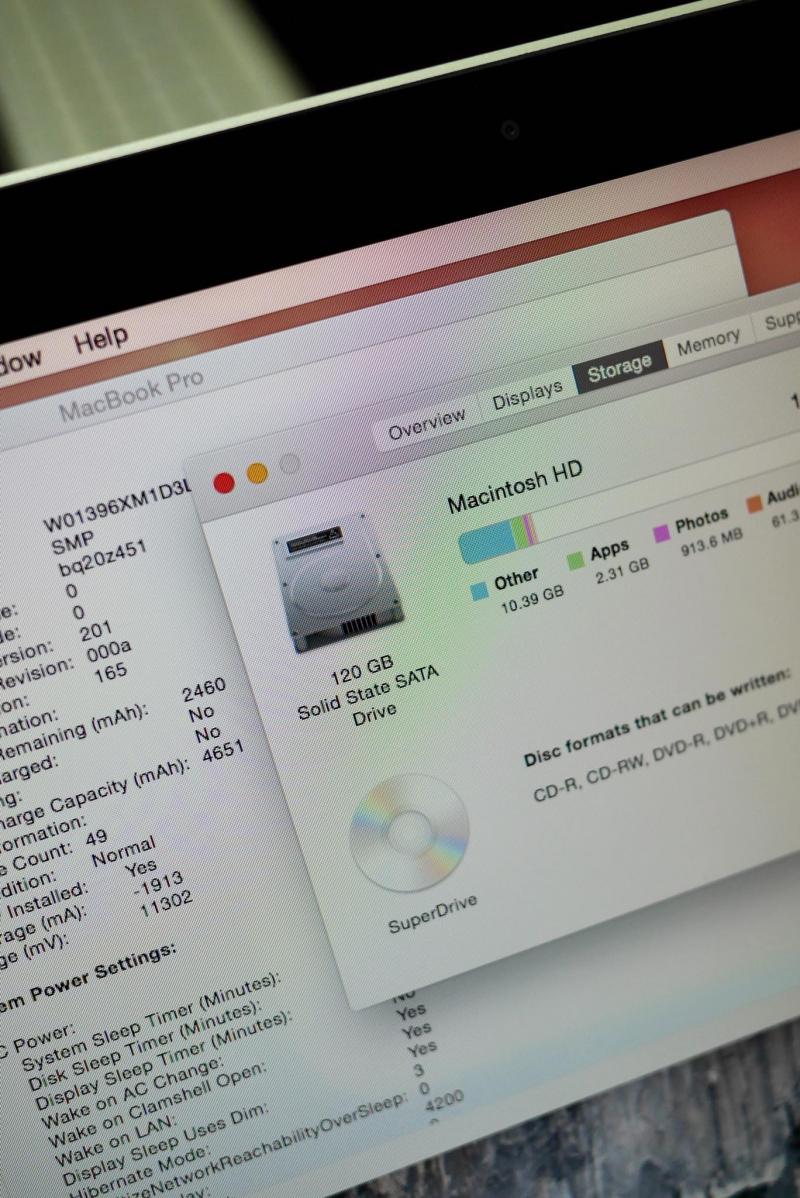The width and height of the screenshot is (800, 1198).
Task: Click the SuperDrive optical disc icon
Action: click(x=410, y=834)
